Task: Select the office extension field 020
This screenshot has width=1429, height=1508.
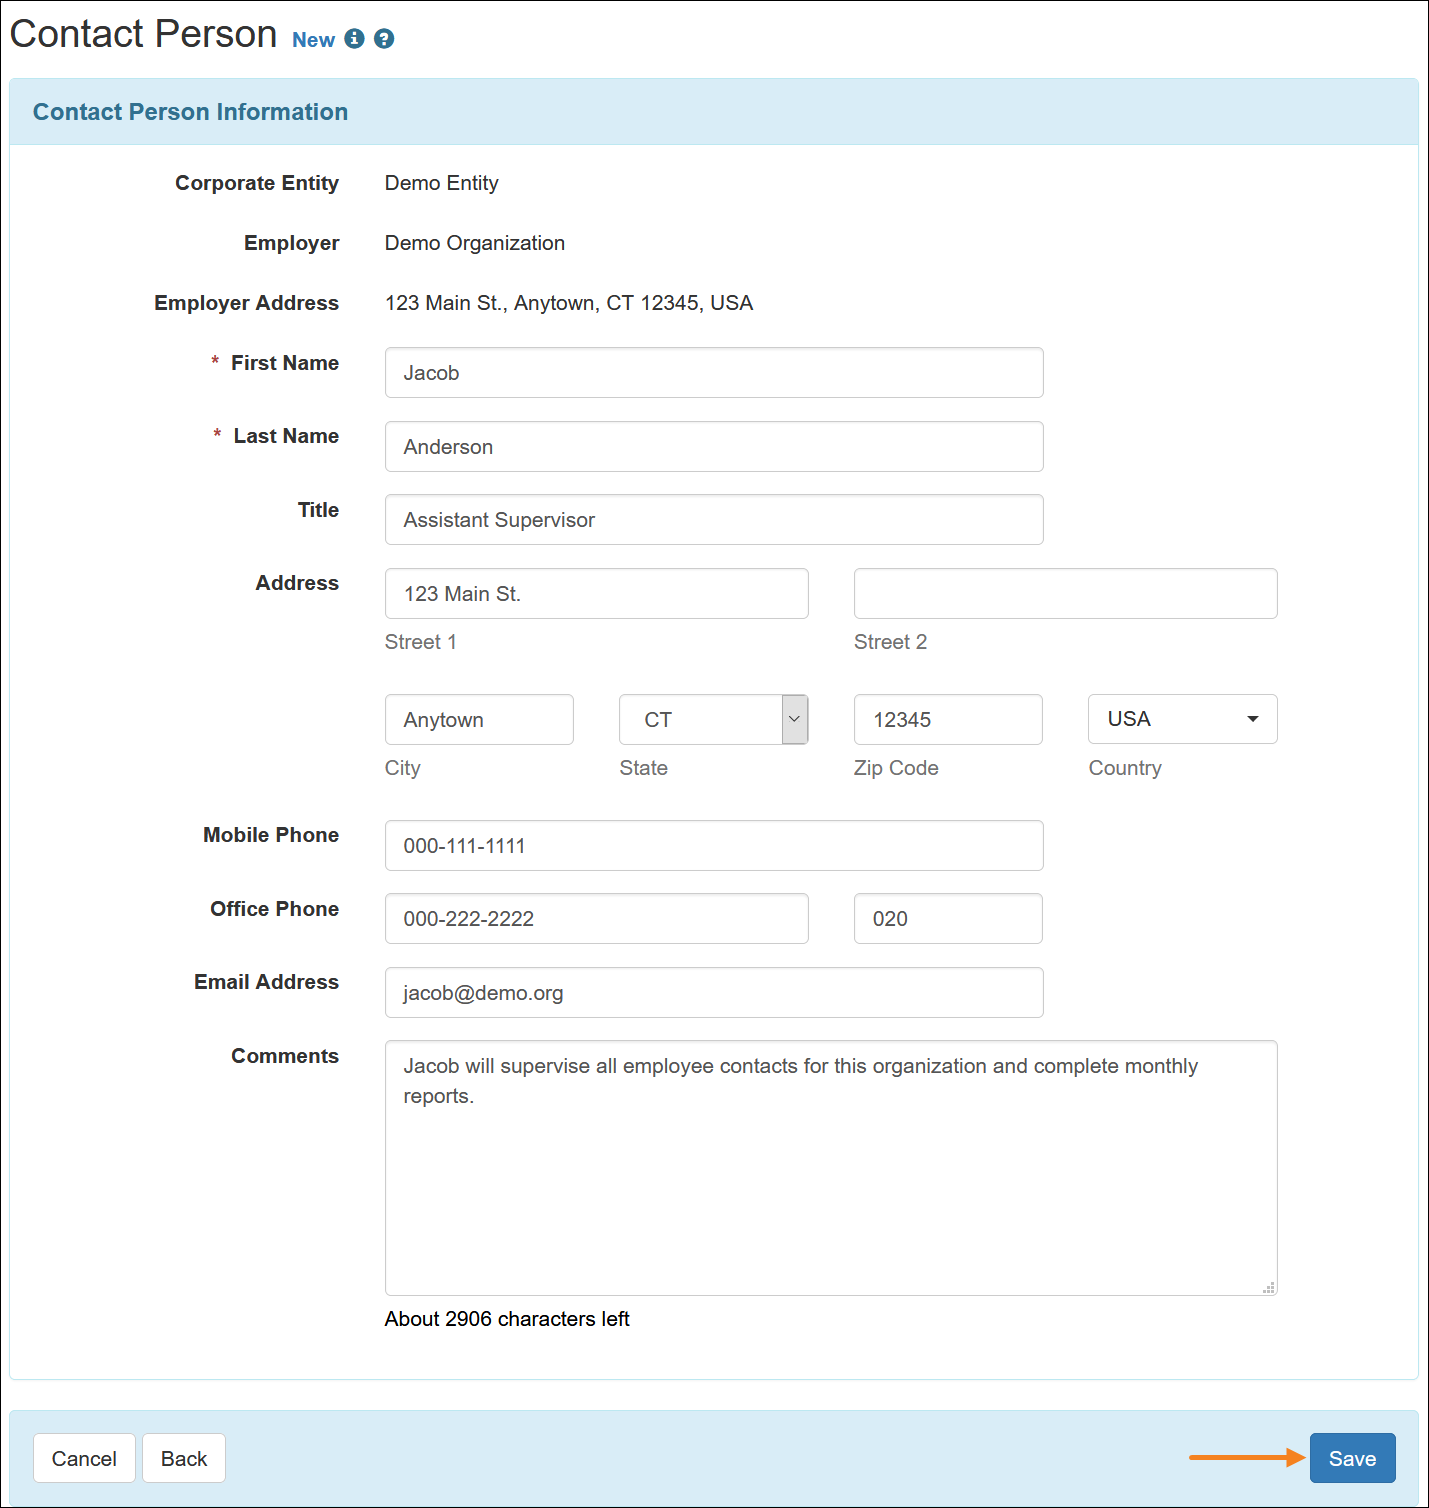Action: click(x=948, y=919)
